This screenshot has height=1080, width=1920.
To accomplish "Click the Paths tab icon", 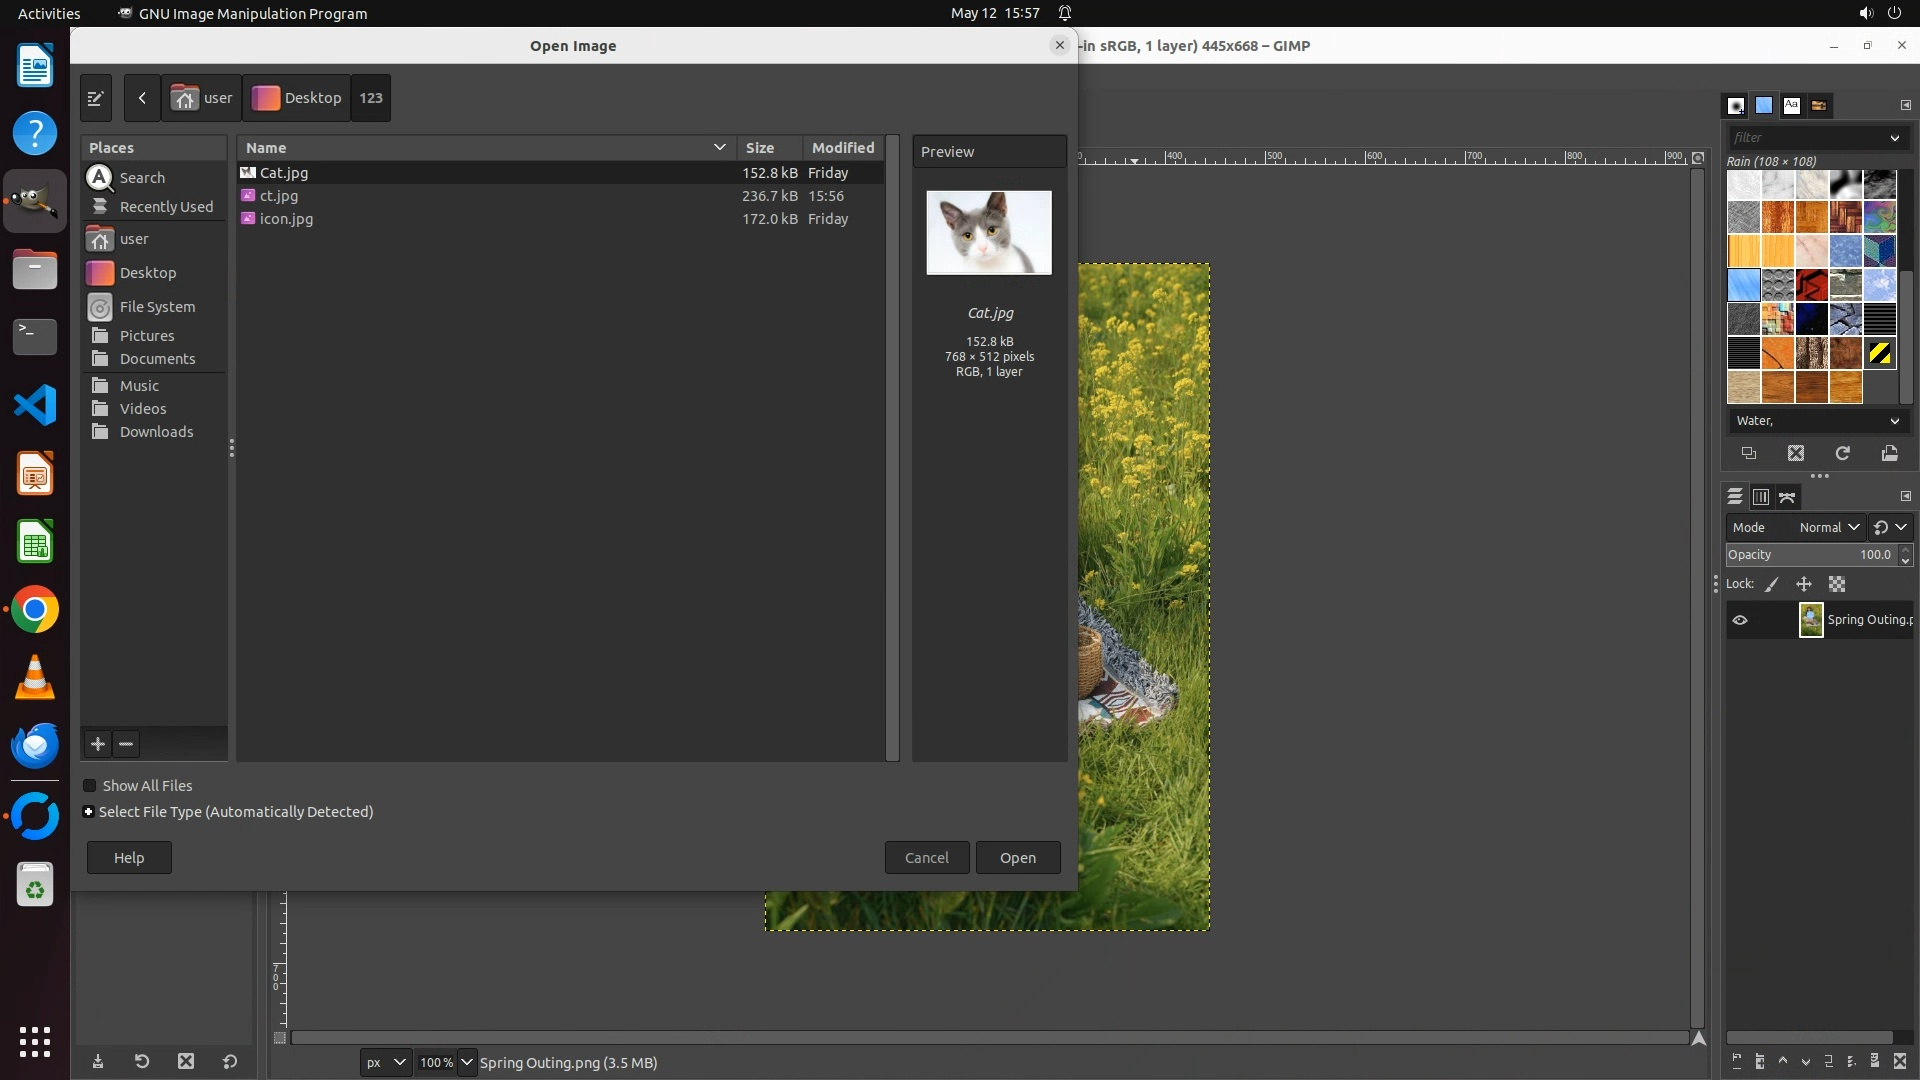I will [x=1787, y=497].
